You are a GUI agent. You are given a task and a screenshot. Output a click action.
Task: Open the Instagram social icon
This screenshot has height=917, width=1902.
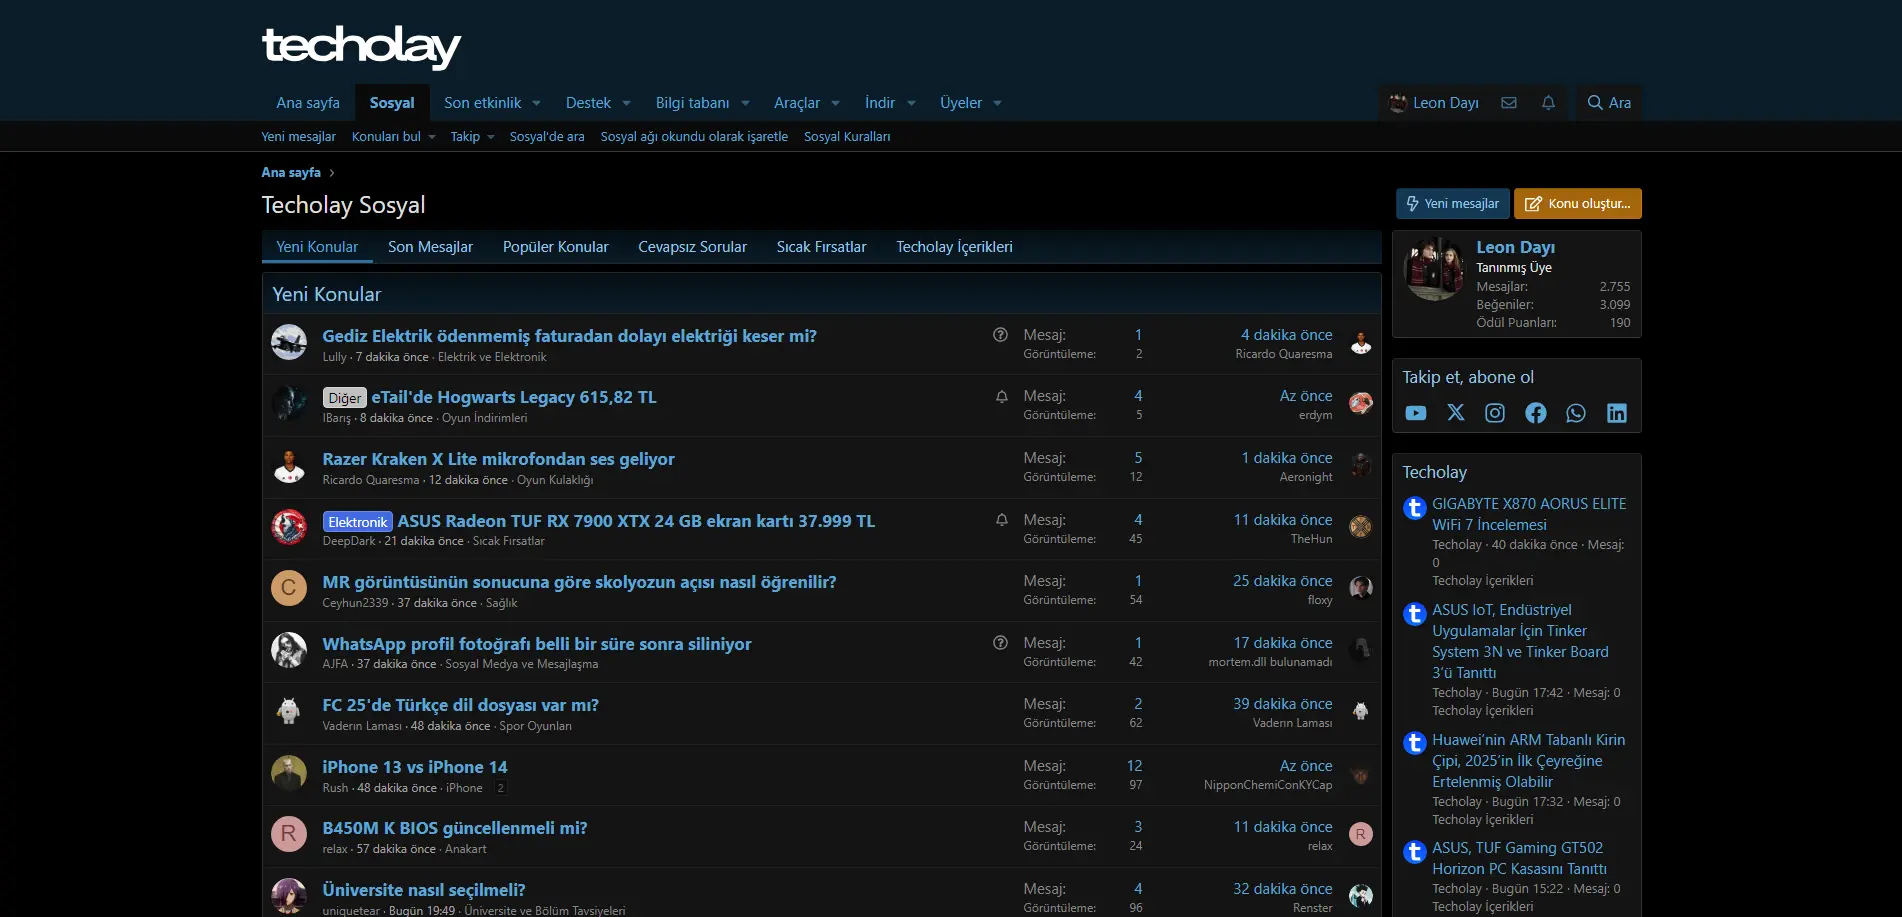tap(1495, 413)
